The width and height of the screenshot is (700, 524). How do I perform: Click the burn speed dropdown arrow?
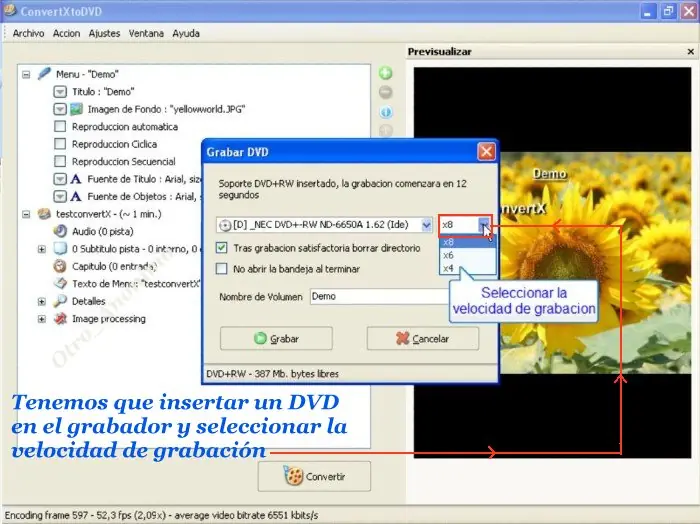click(484, 225)
